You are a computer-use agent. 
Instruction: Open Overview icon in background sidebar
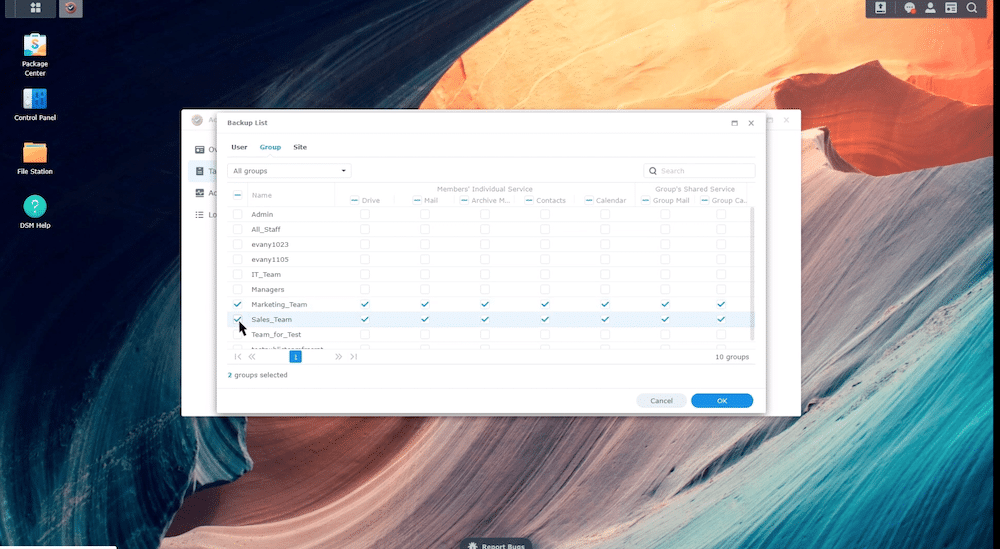point(200,149)
